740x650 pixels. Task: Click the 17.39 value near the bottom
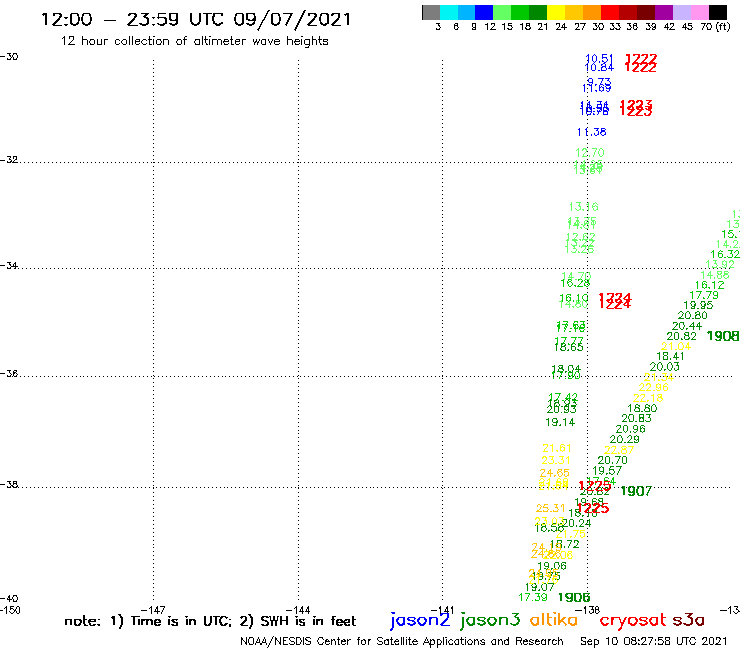pos(533,597)
